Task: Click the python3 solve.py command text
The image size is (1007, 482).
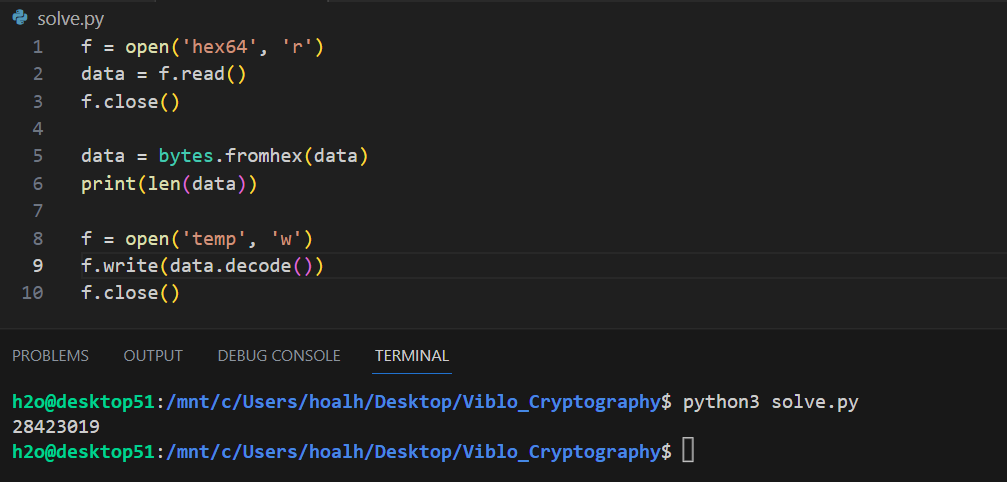Action: tap(770, 402)
